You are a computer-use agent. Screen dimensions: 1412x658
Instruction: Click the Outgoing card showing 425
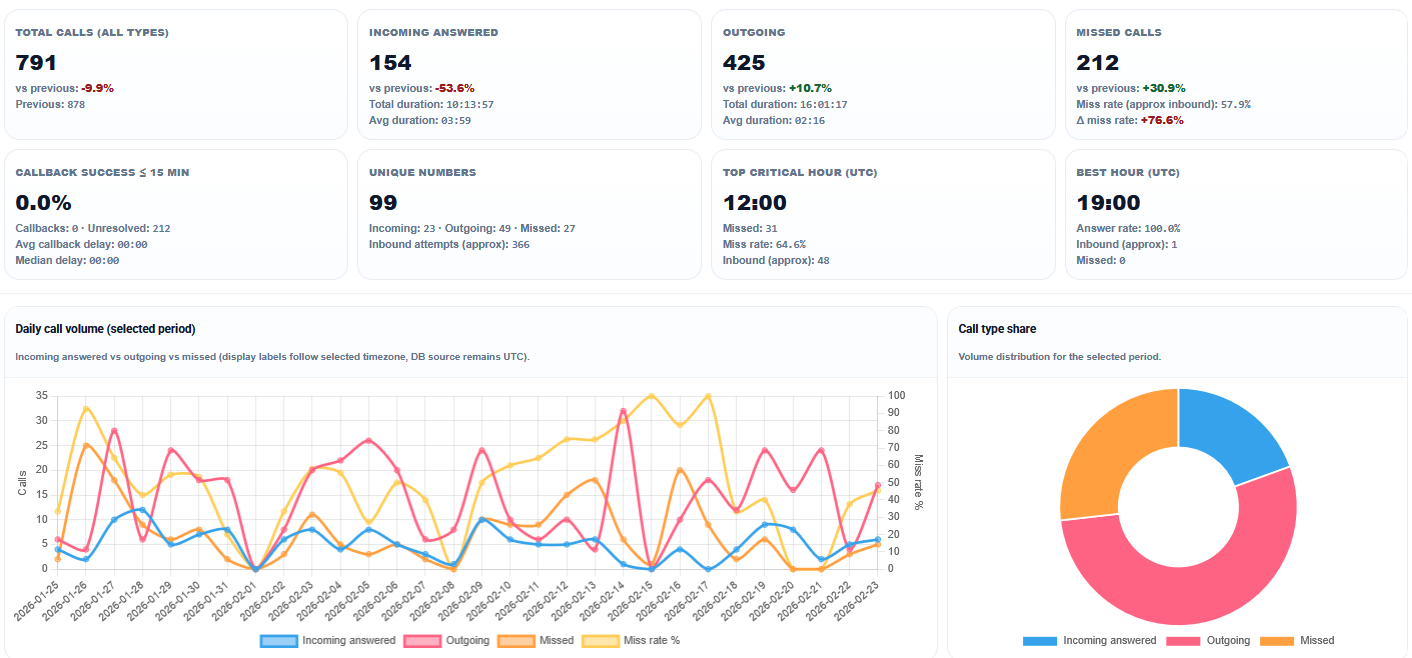882,75
